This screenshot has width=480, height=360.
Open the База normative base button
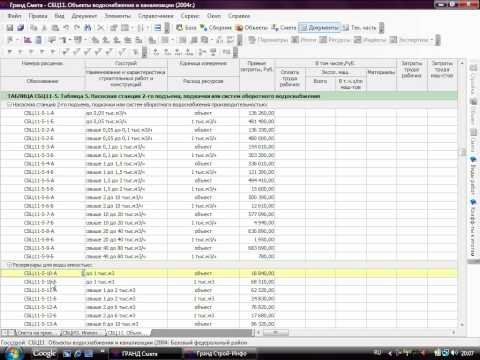click(186, 28)
